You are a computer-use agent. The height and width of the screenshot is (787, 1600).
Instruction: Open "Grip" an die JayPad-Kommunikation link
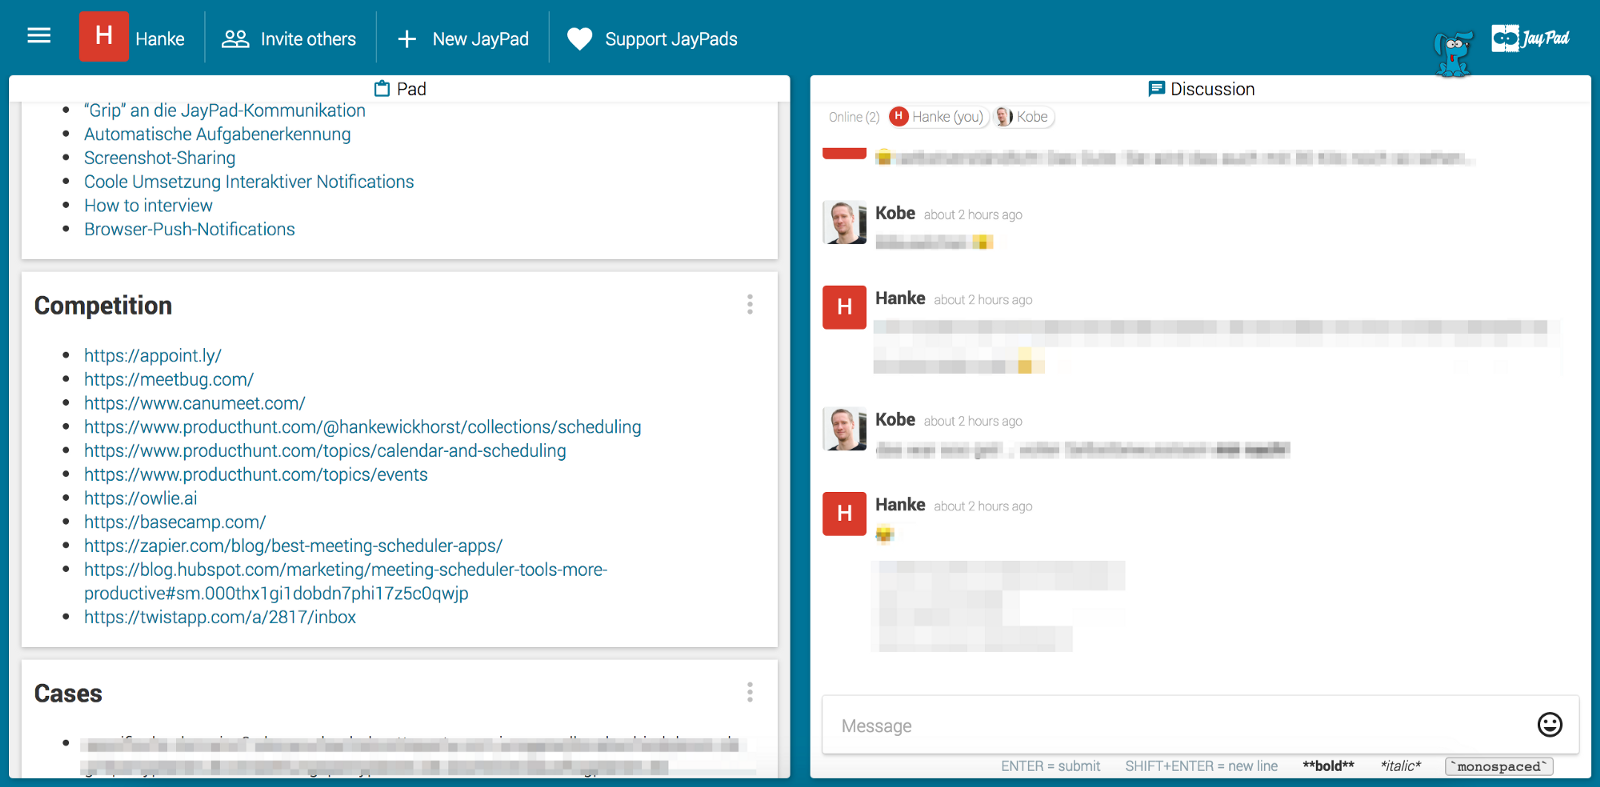[225, 111]
